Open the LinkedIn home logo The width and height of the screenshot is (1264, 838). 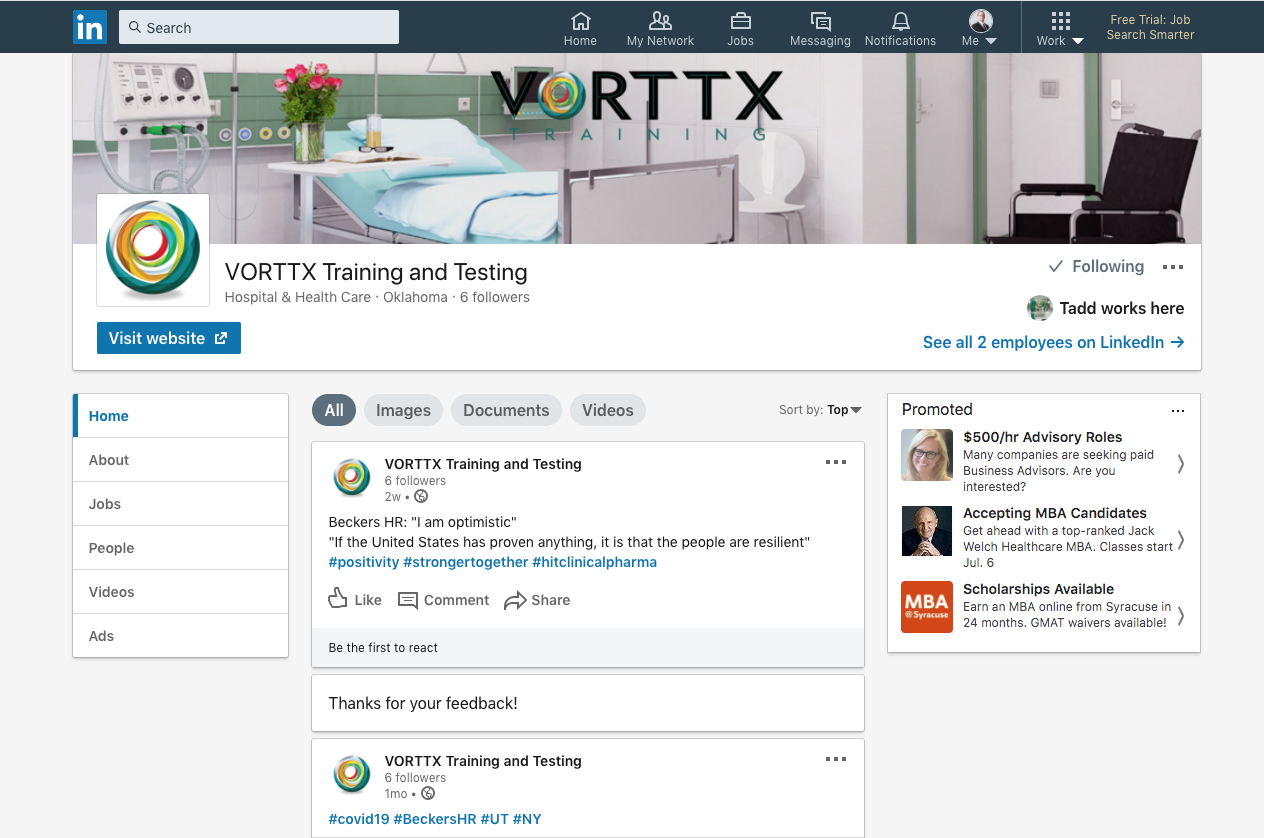90,27
